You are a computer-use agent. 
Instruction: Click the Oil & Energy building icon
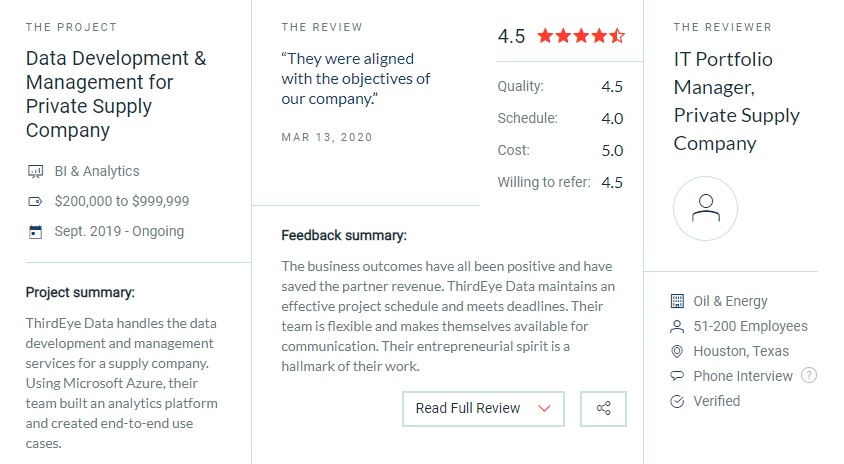click(x=677, y=301)
